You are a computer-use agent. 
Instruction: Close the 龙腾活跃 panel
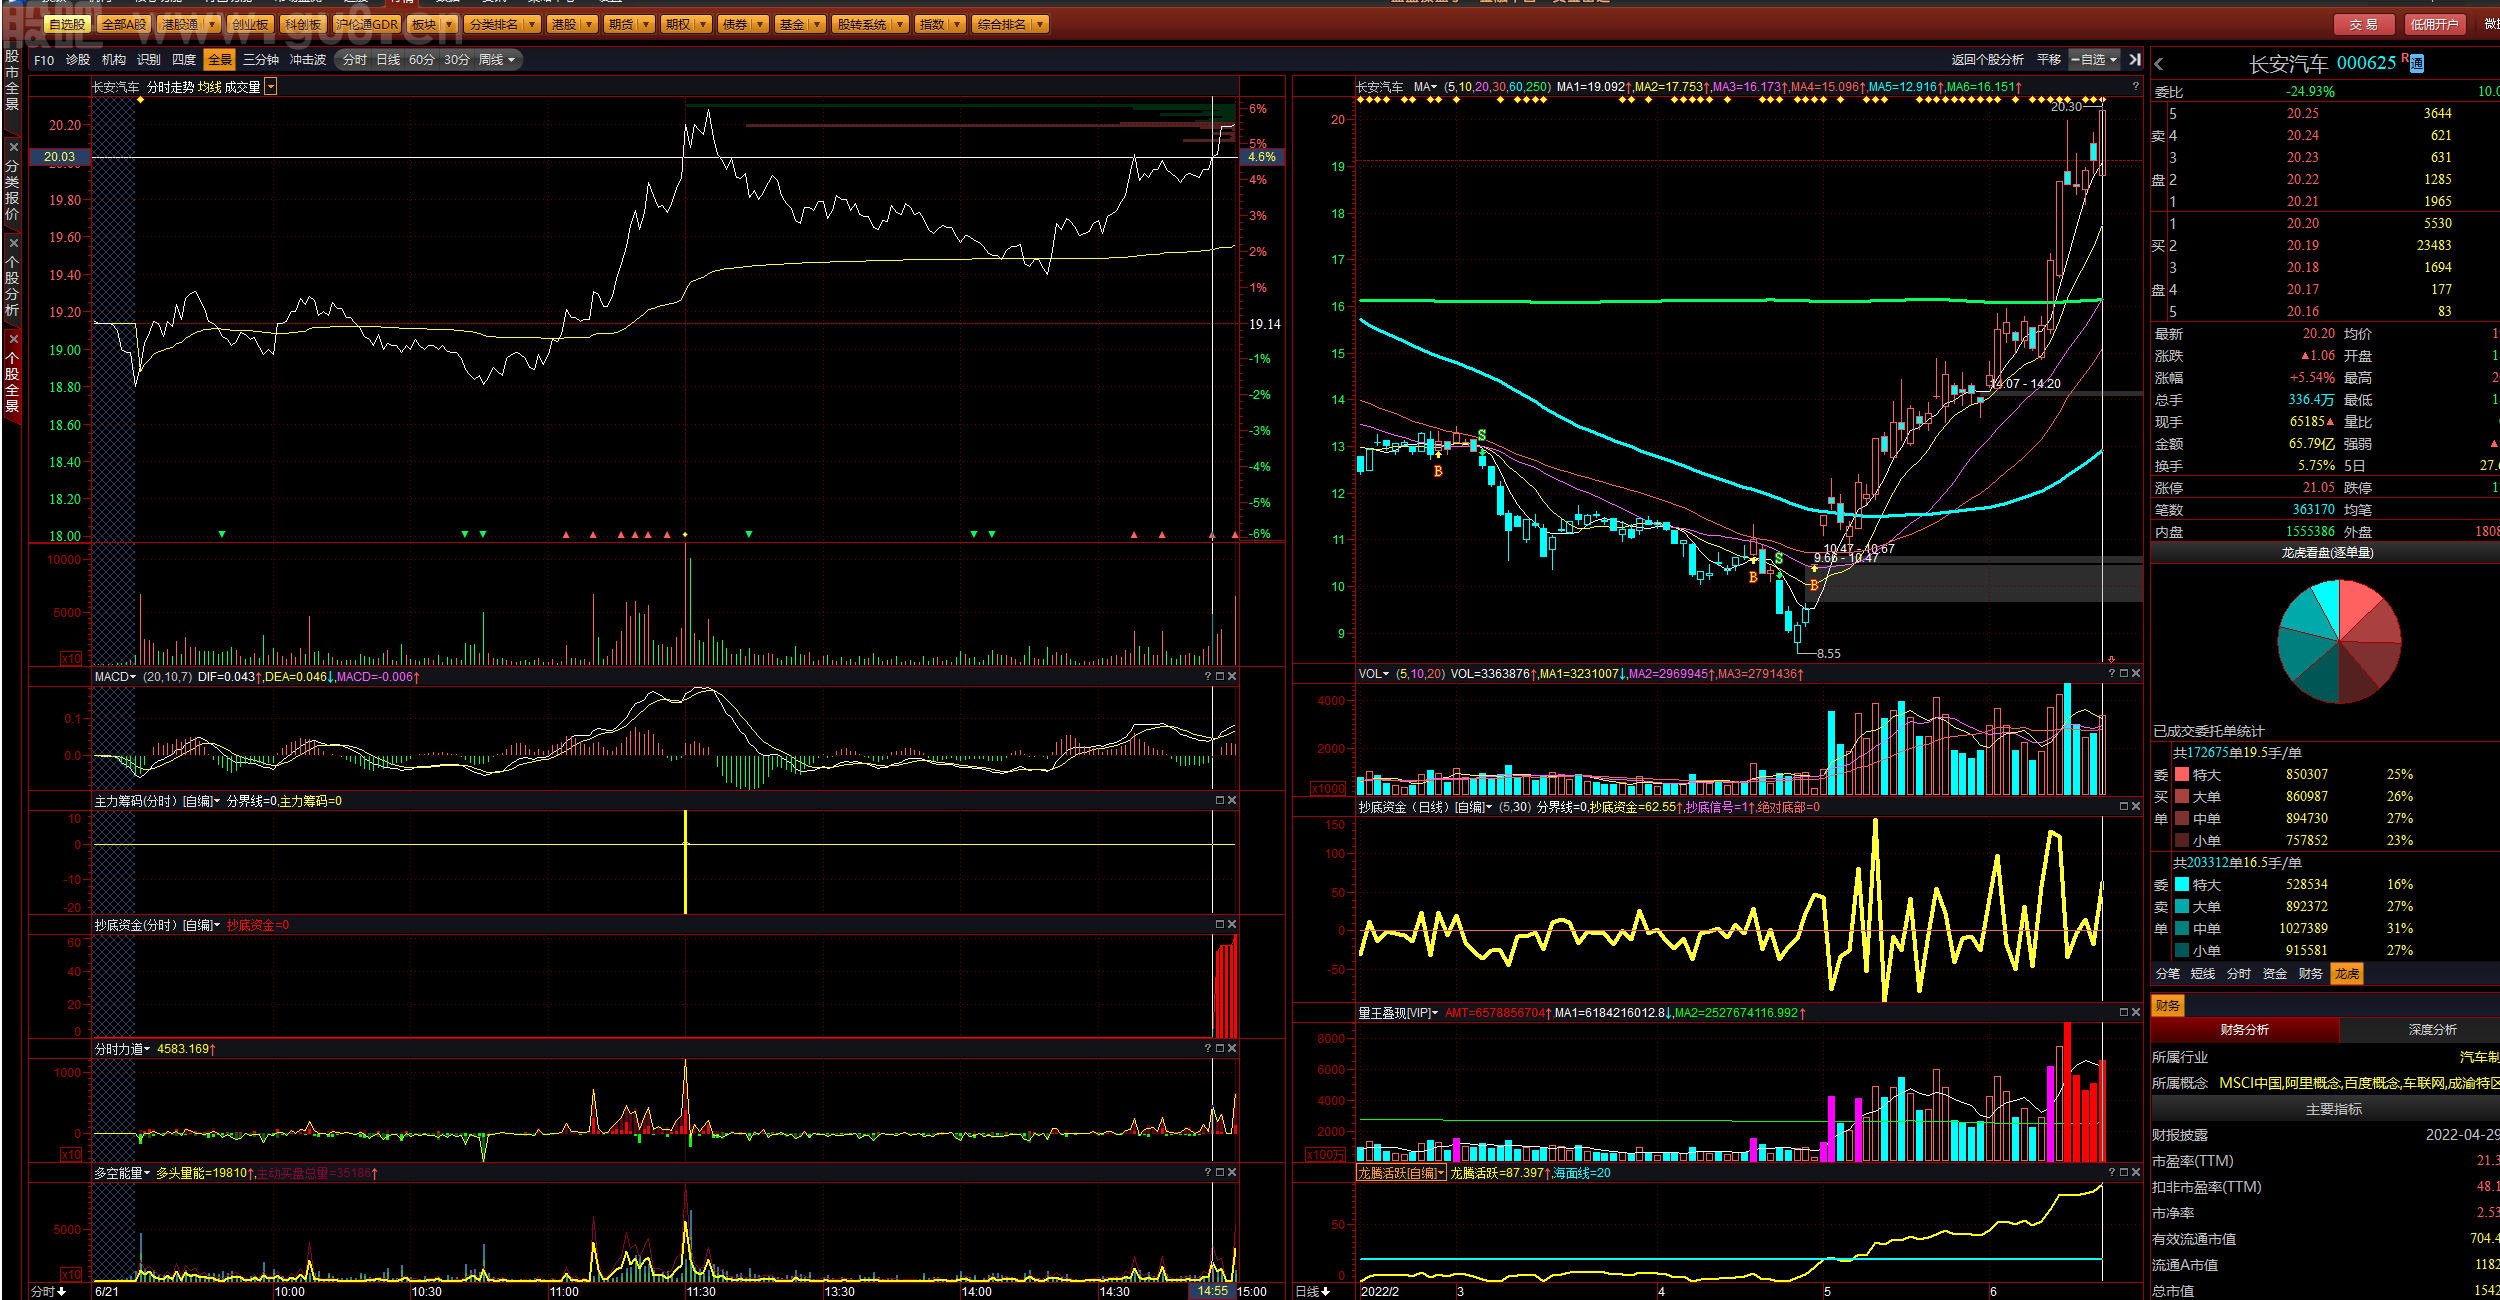[x=2136, y=1173]
